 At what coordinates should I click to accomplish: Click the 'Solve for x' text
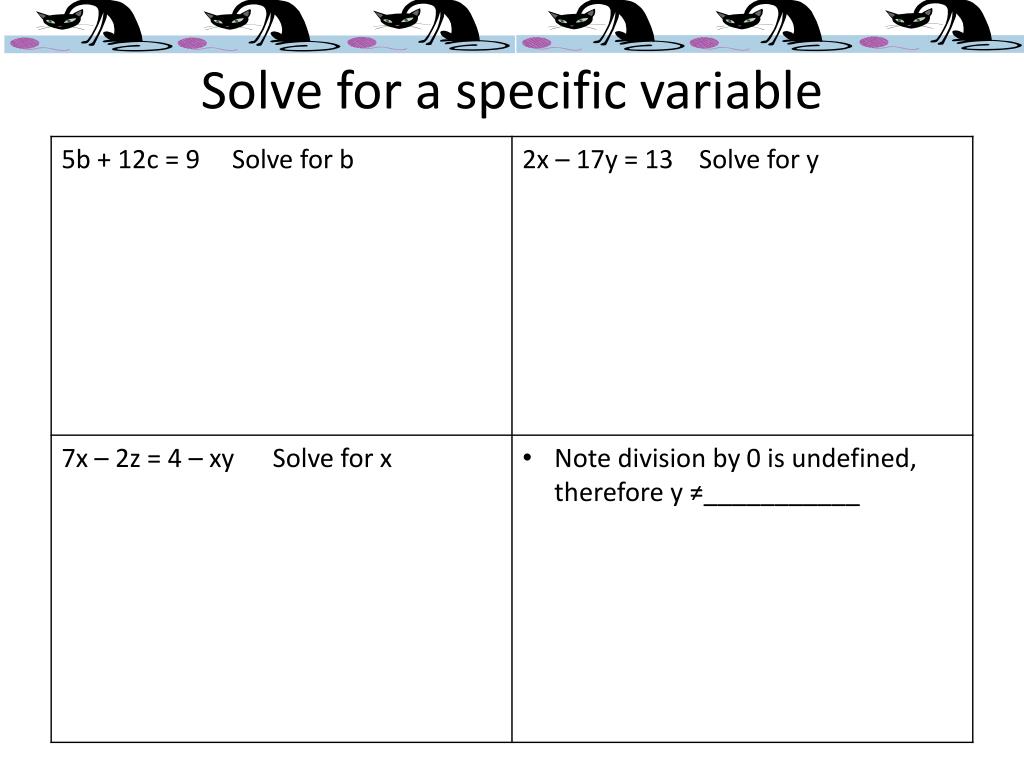click(332, 459)
